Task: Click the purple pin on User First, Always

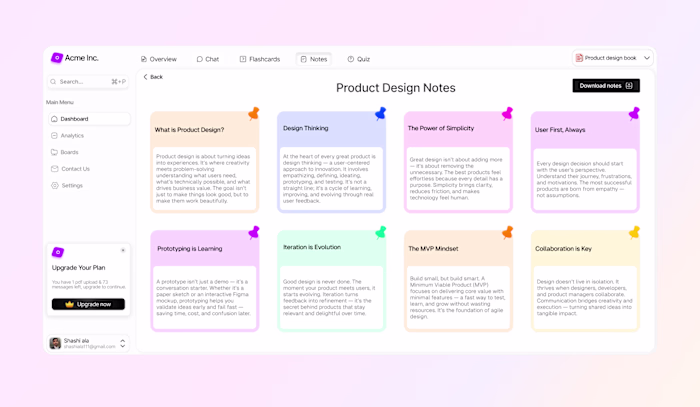Action: point(634,113)
